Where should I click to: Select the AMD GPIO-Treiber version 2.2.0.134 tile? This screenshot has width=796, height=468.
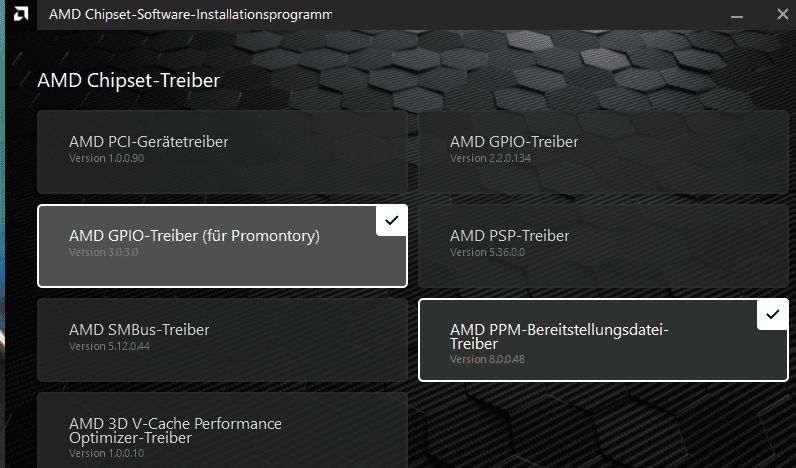tap(603, 152)
